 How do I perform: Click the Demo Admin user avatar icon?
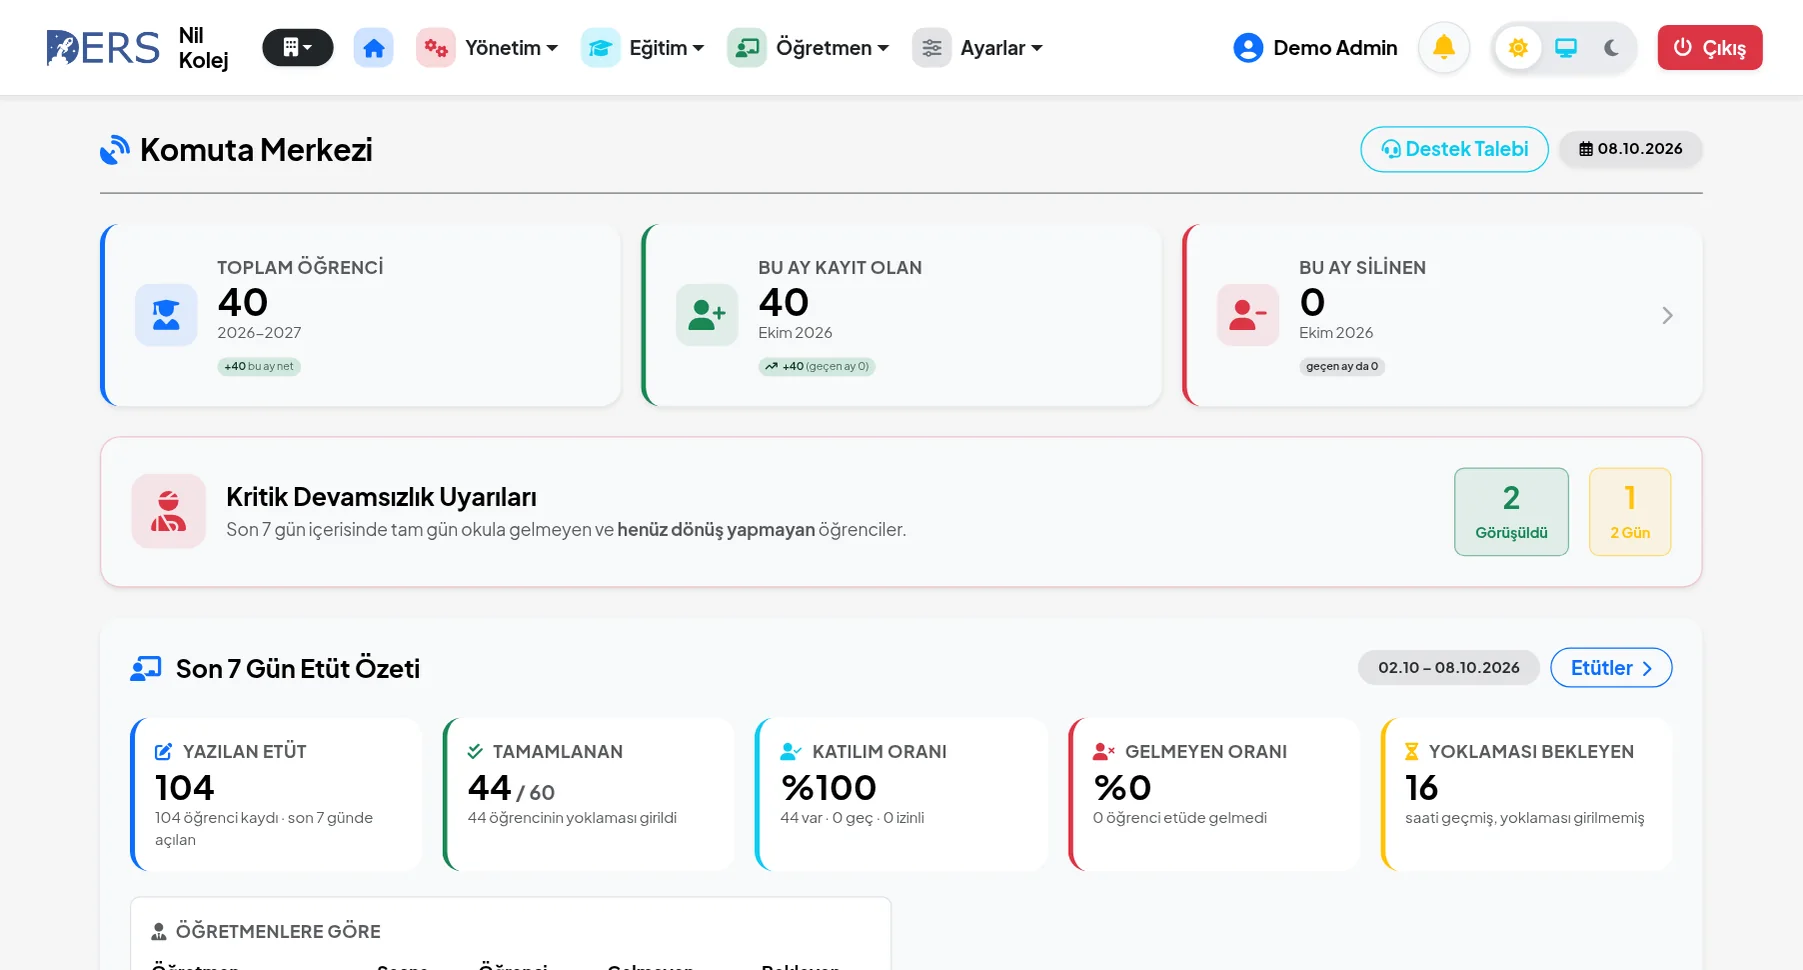point(1248,48)
